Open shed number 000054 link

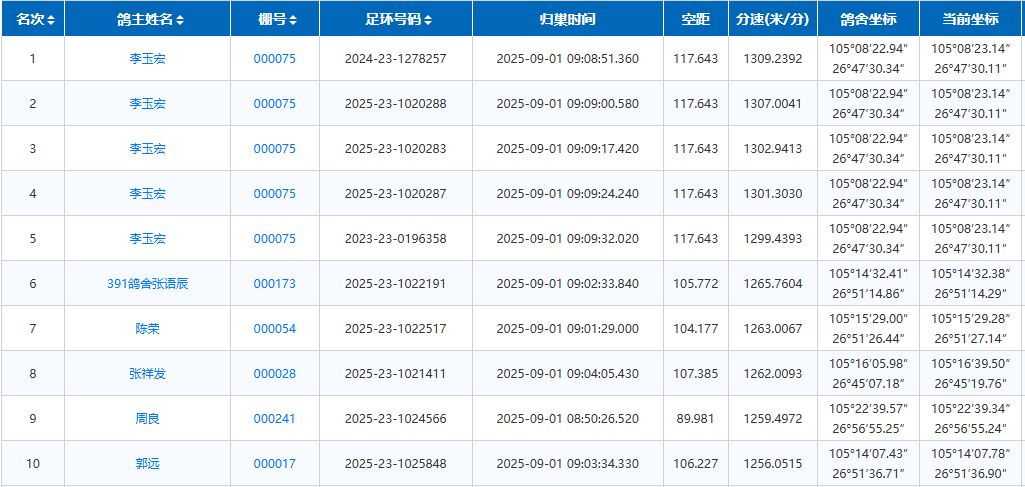[274, 329]
